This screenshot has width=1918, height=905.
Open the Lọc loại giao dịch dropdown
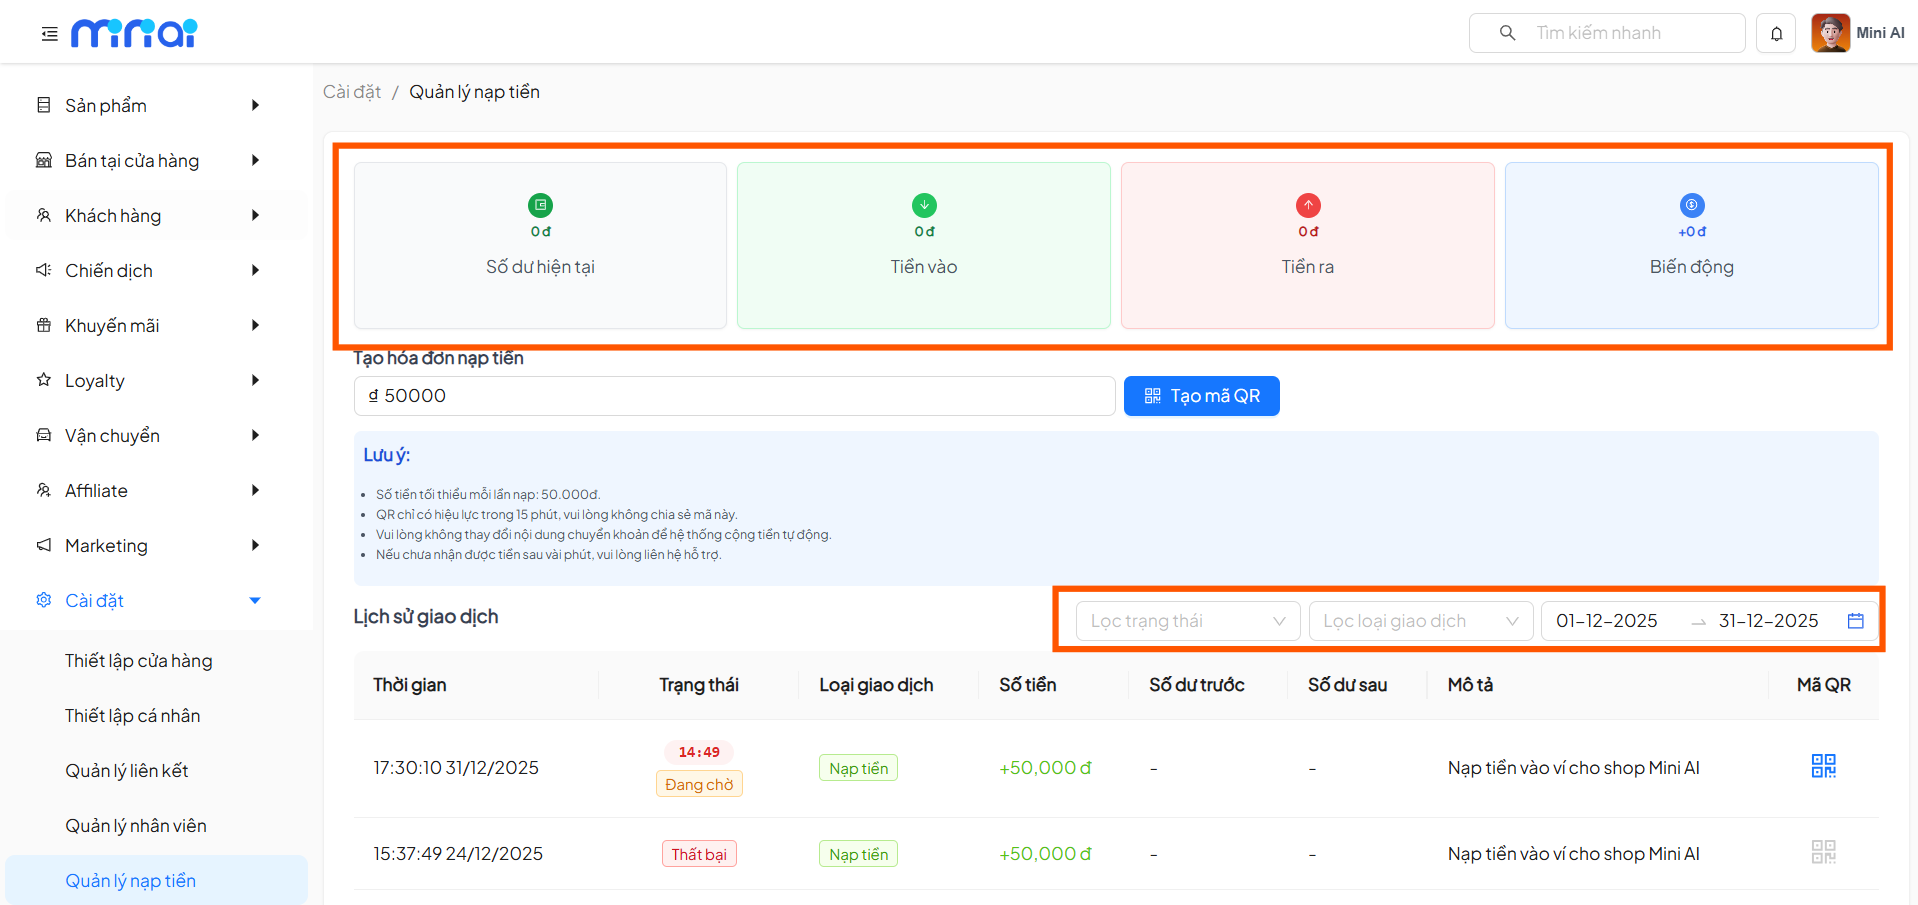(x=1420, y=620)
